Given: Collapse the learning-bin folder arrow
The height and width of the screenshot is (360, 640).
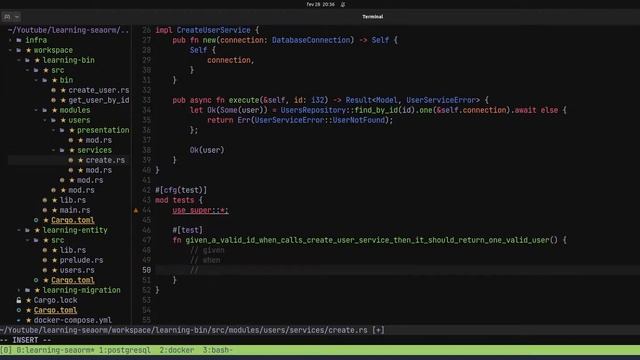Looking at the screenshot, I should pyautogui.click(x=19, y=60).
